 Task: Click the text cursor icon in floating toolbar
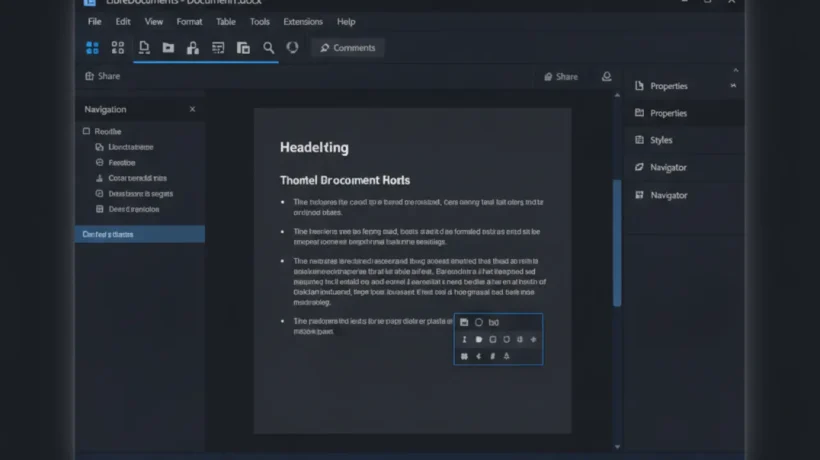[x=464, y=339]
